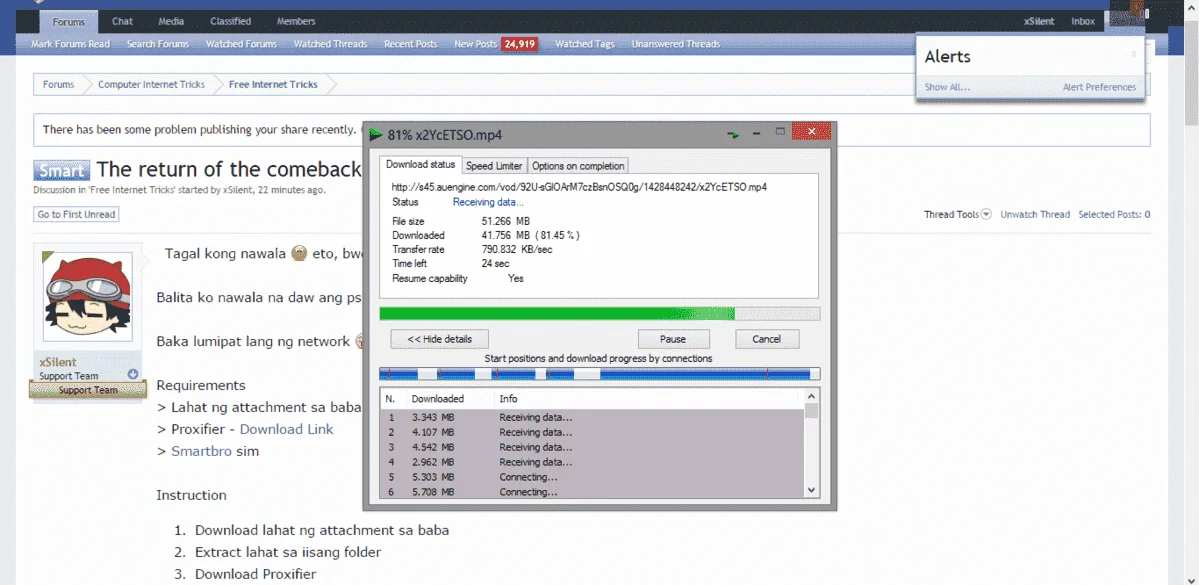Select connection row 1 with 3.343 MB
The height and width of the screenshot is (585, 1199).
(x=592, y=418)
